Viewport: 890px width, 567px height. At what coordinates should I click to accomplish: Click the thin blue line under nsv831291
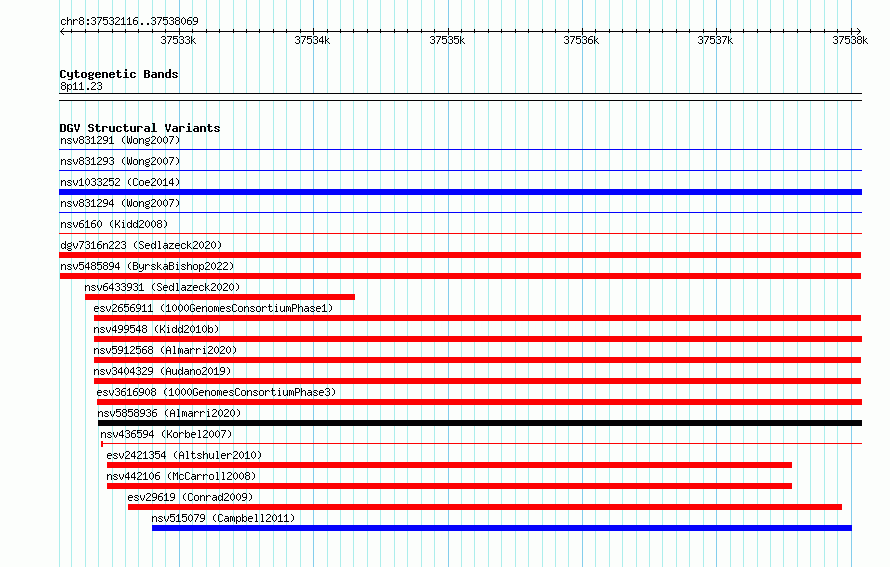click(460, 150)
